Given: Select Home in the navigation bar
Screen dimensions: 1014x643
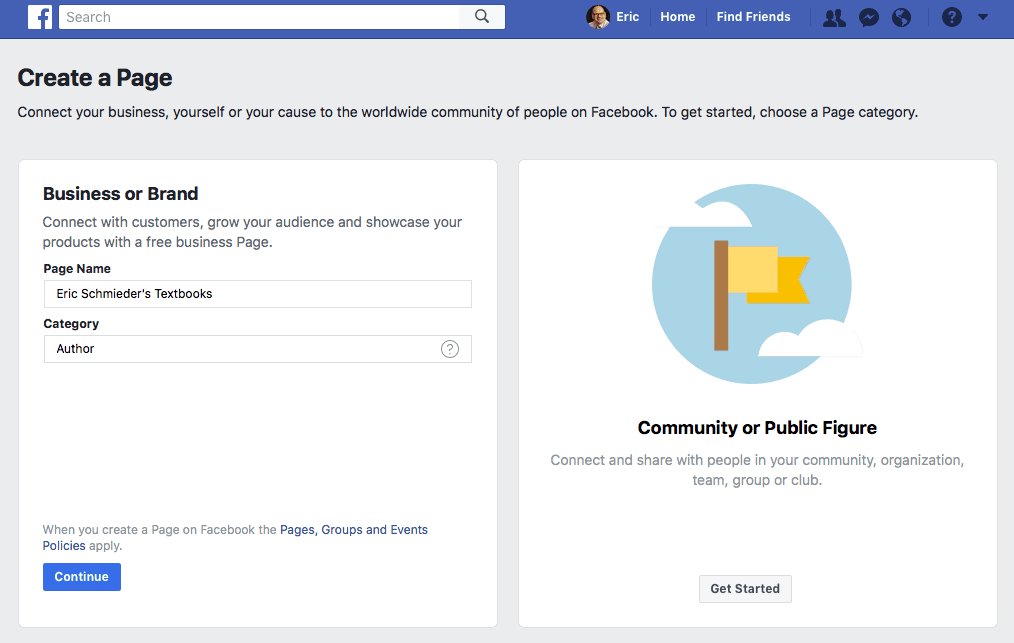Looking at the screenshot, I should [x=677, y=17].
